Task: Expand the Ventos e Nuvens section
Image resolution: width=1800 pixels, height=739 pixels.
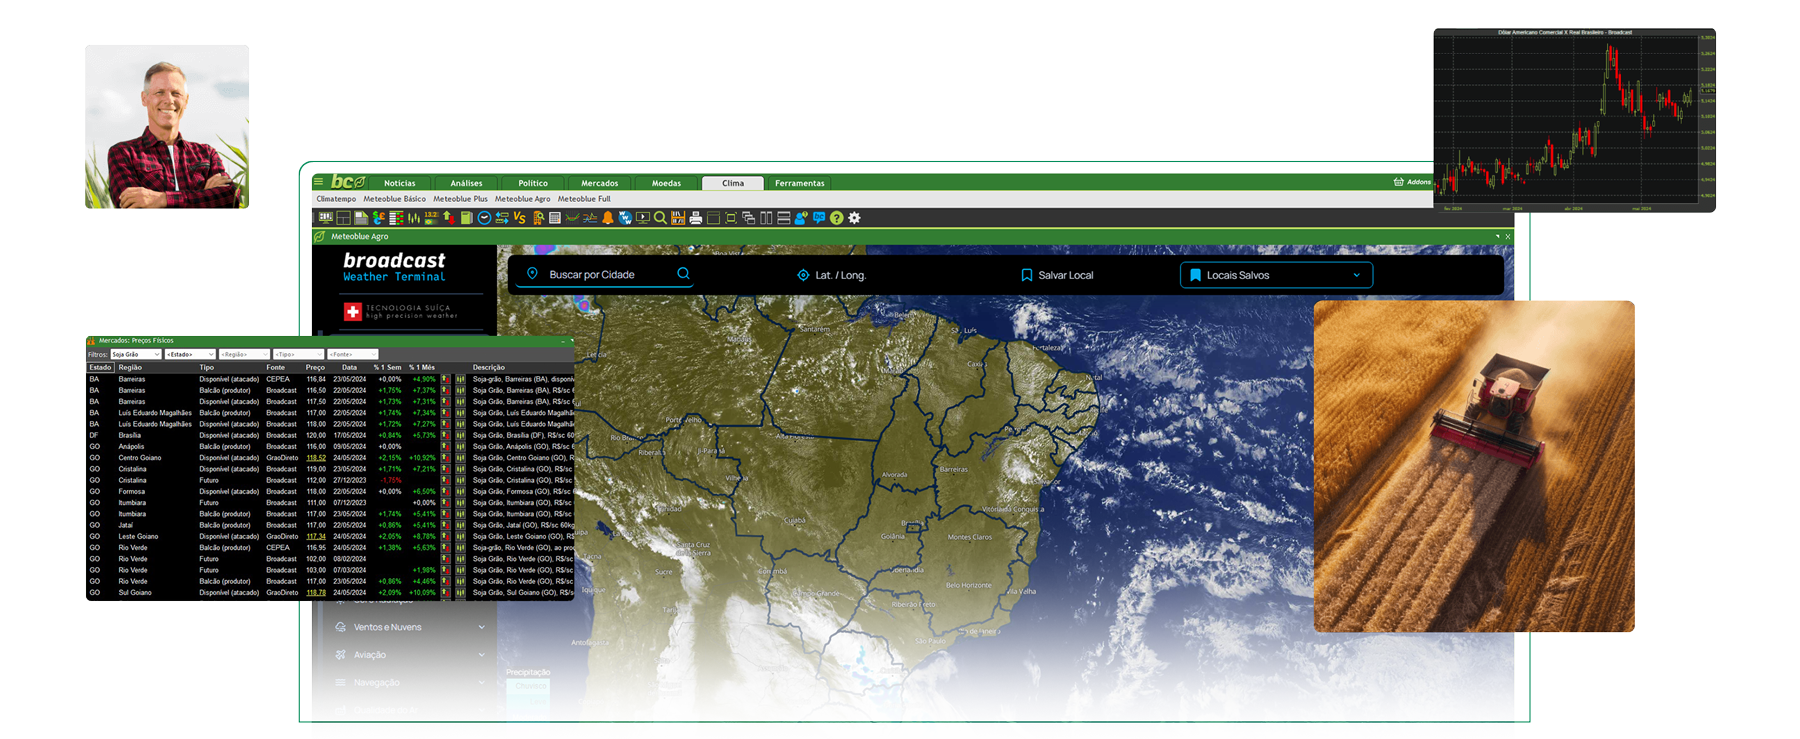Action: coord(410,627)
